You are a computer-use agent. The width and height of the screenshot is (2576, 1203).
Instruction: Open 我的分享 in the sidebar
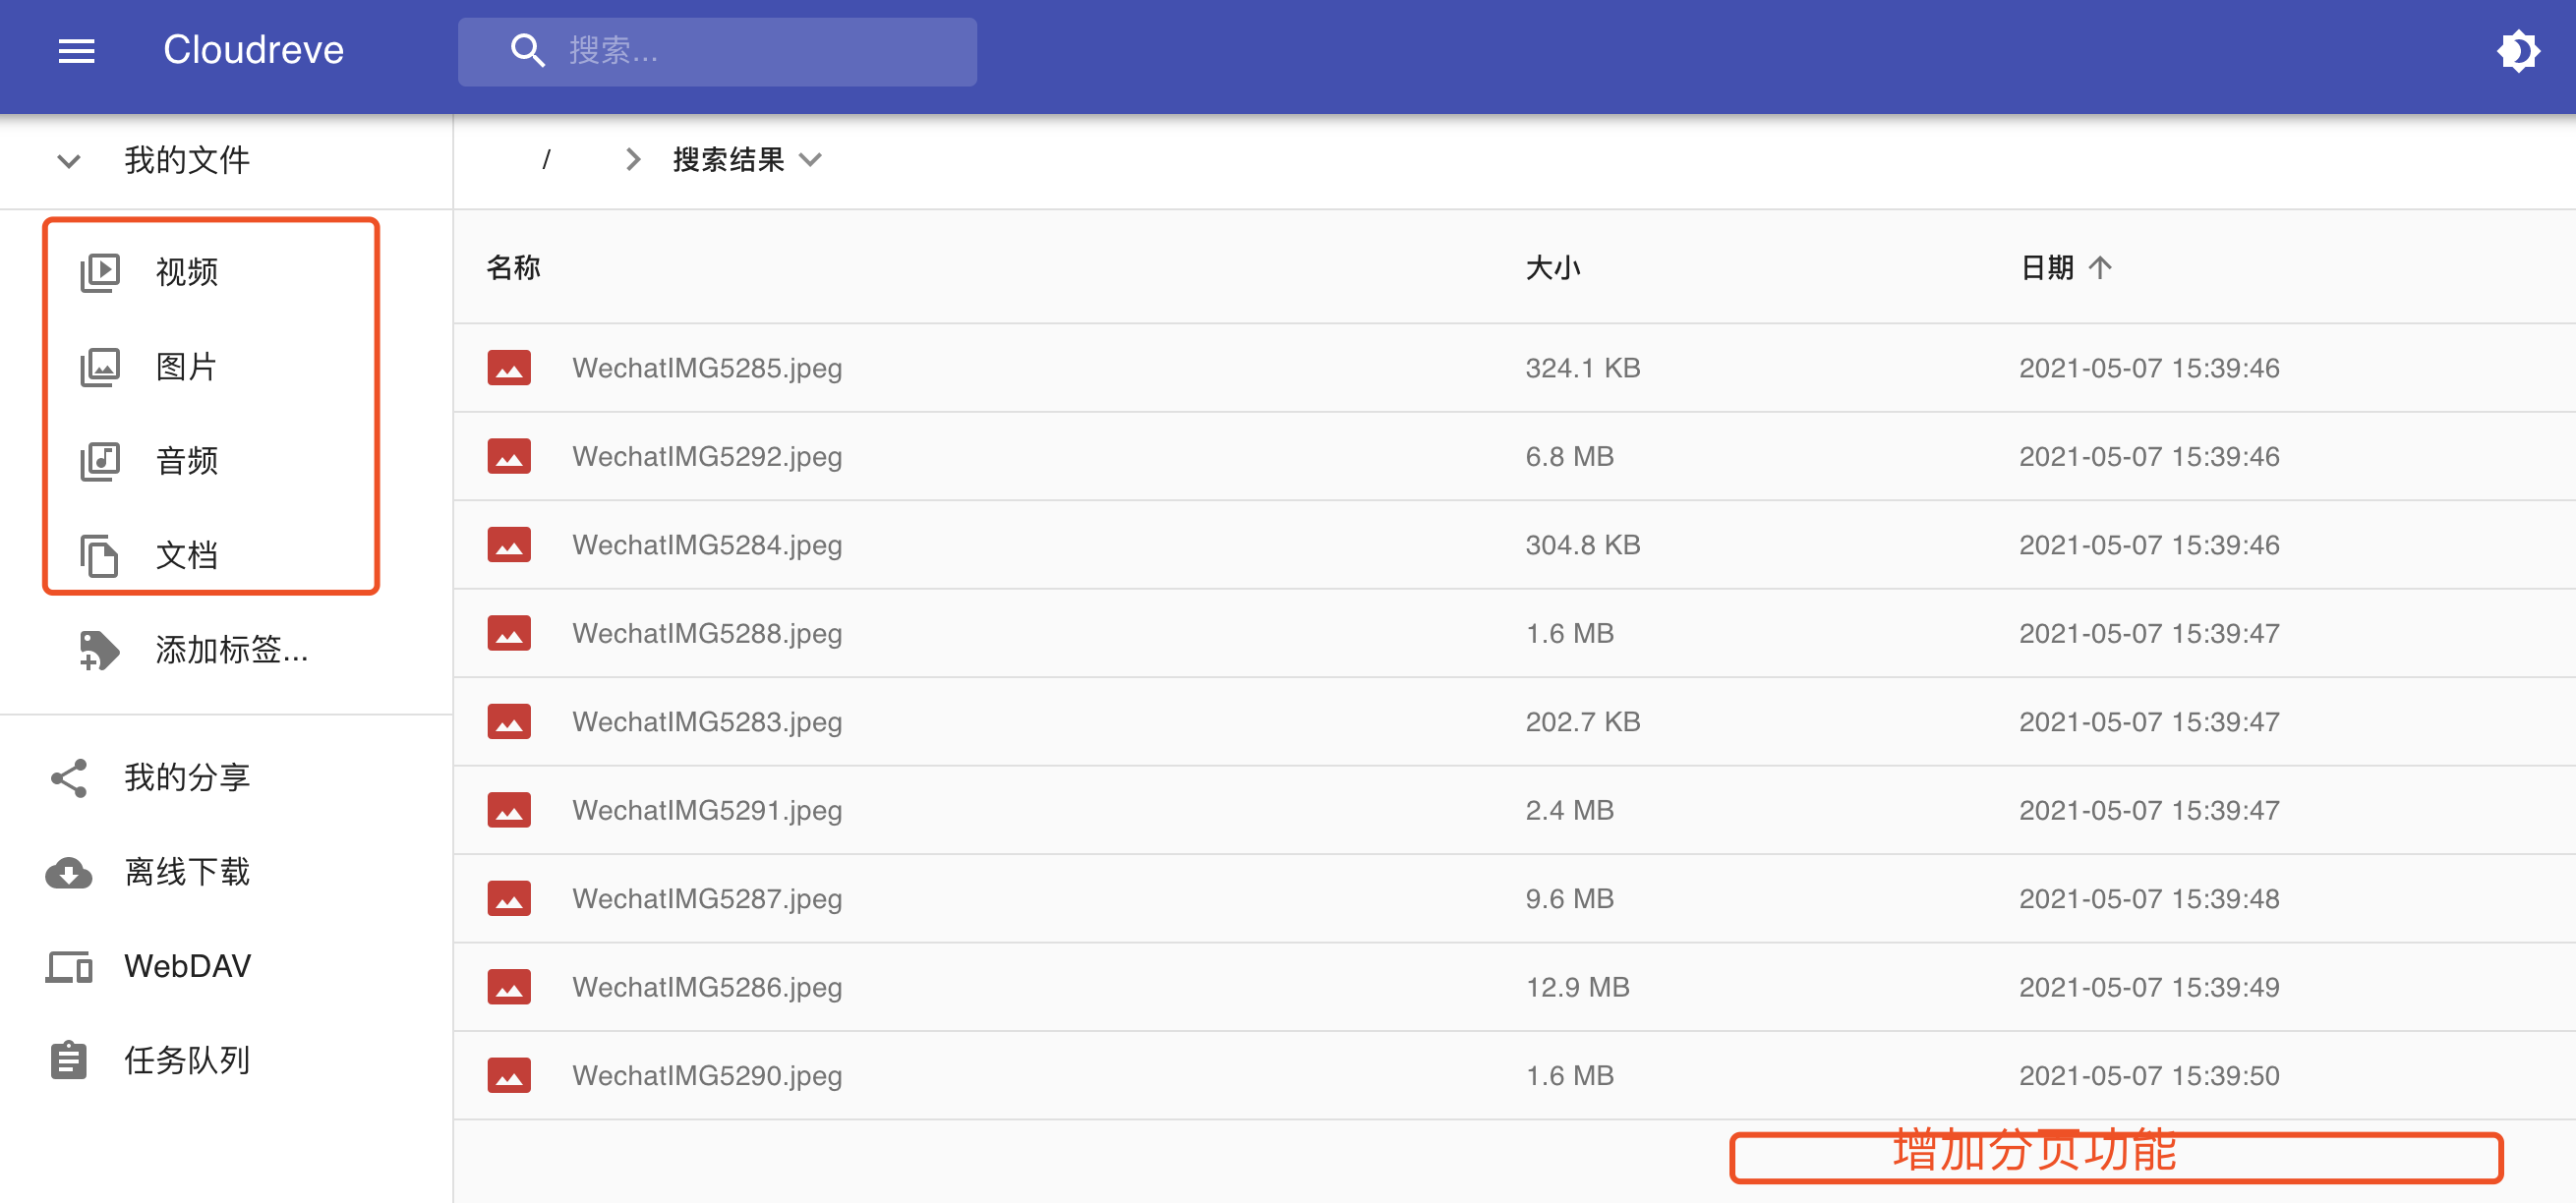pos(187,778)
